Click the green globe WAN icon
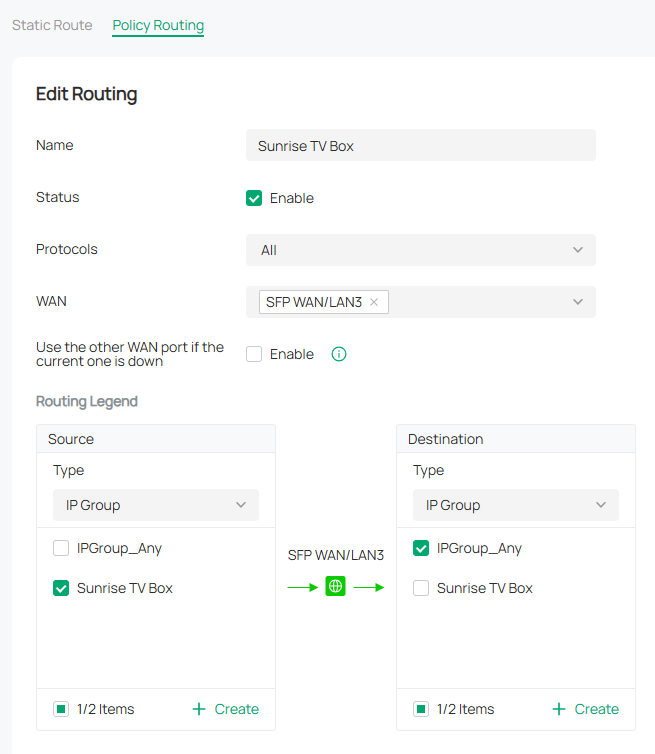Image resolution: width=655 pixels, height=754 pixels. click(x=335, y=587)
